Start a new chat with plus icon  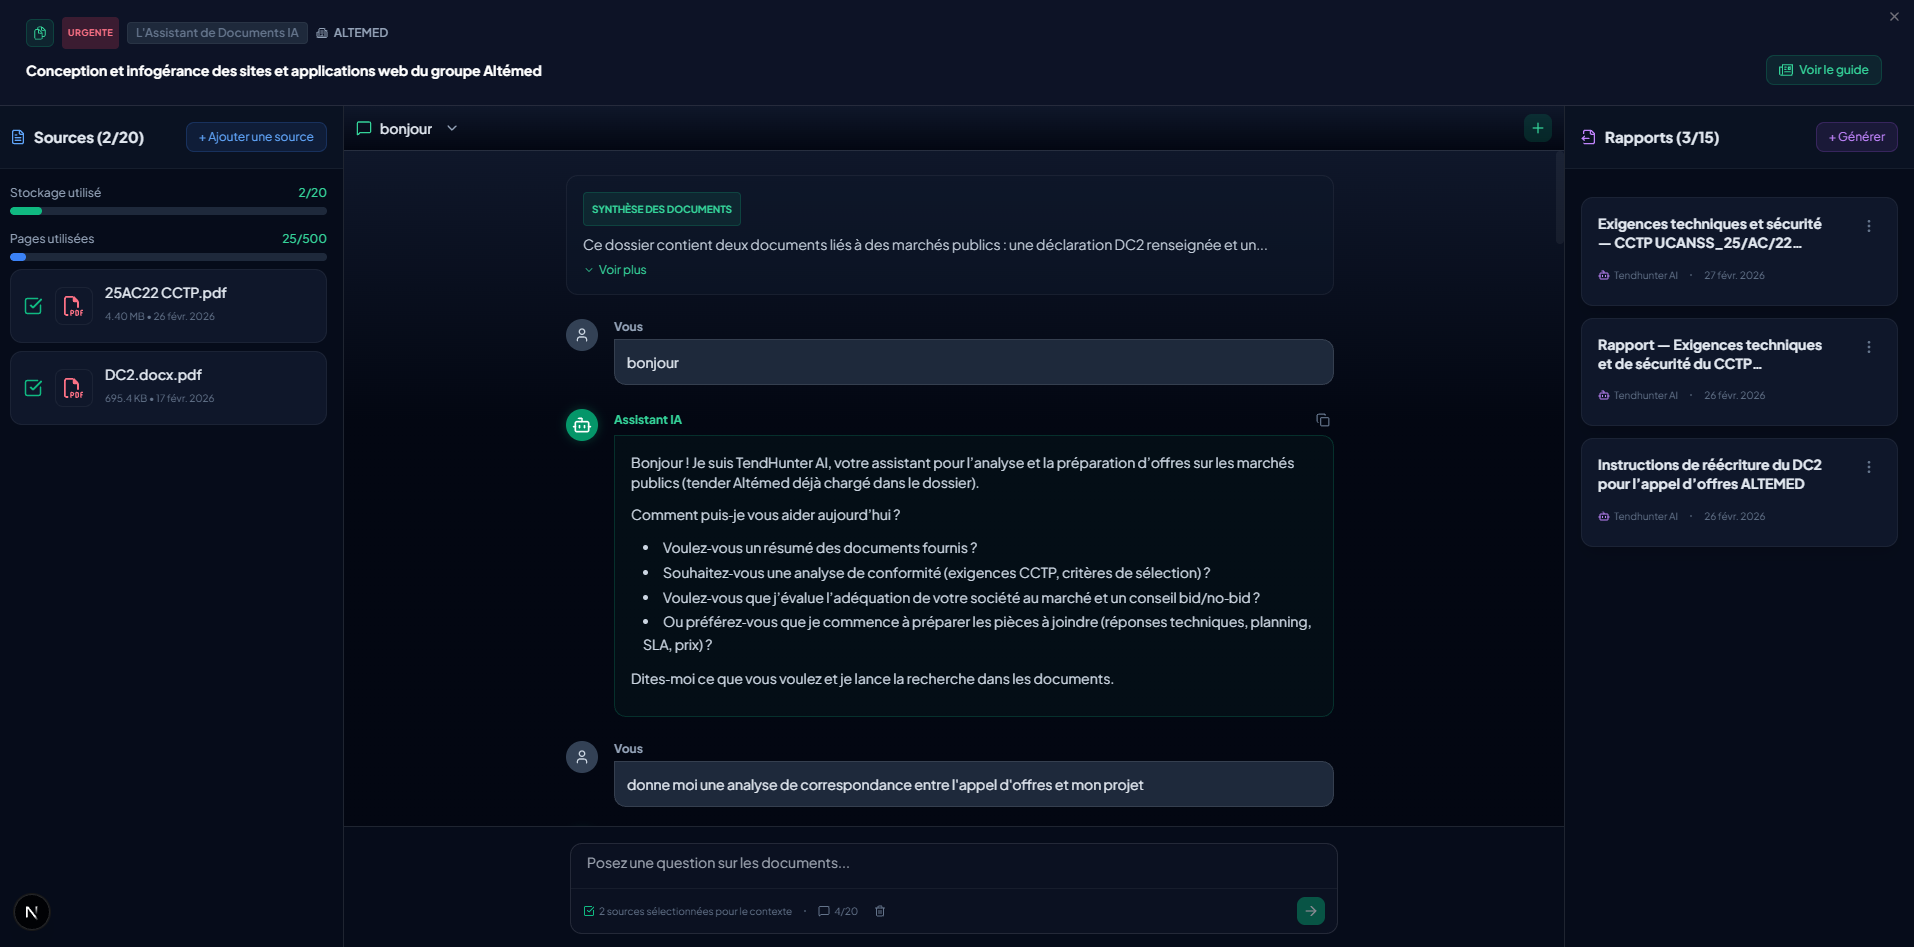click(x=1537, y=128)
